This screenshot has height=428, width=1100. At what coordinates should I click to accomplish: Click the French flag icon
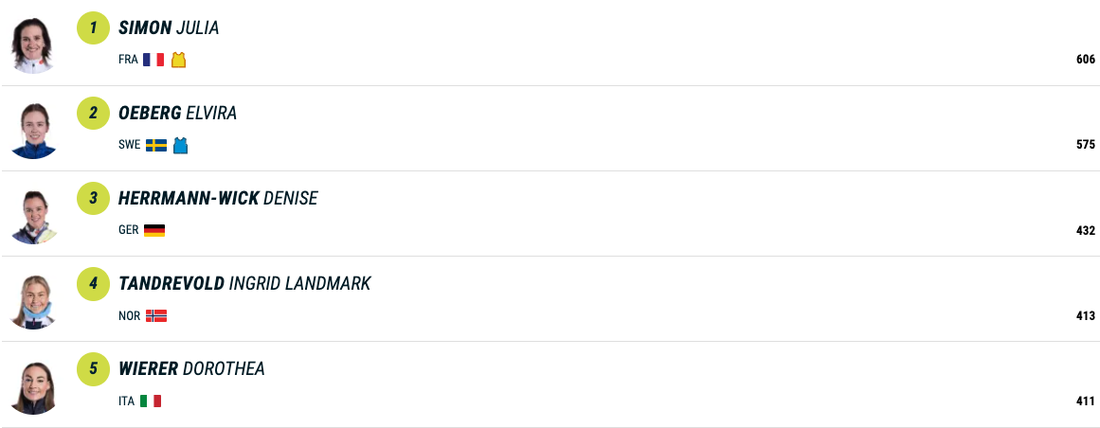pyautogui.click(x=153, y=60)
